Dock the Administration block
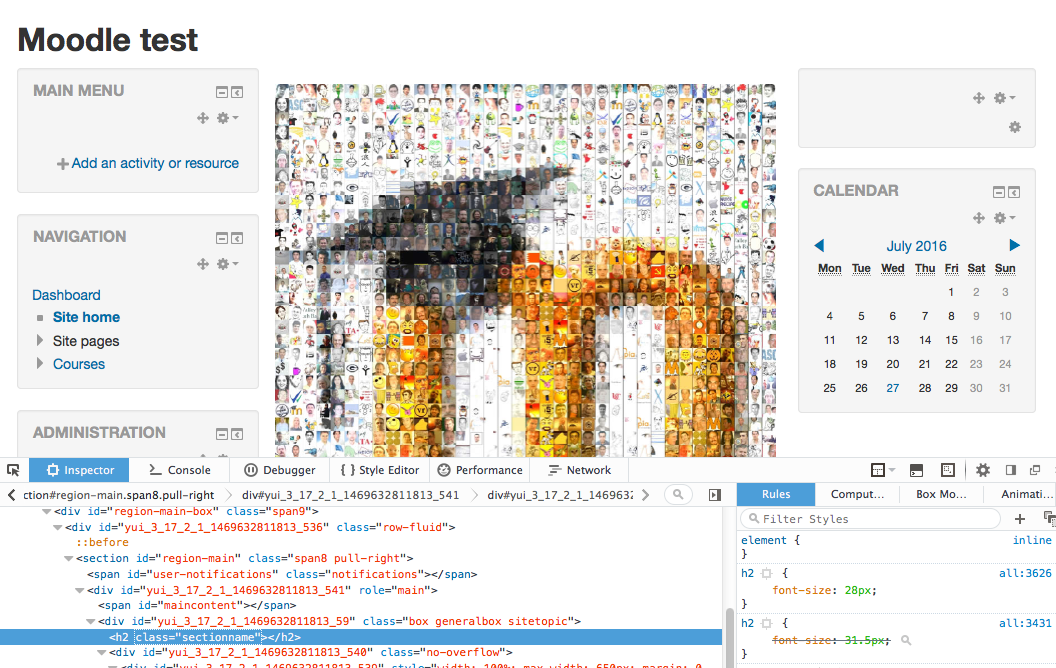Image resolution: width=1056 pixels, height=668 pixels. coord(237,434)
